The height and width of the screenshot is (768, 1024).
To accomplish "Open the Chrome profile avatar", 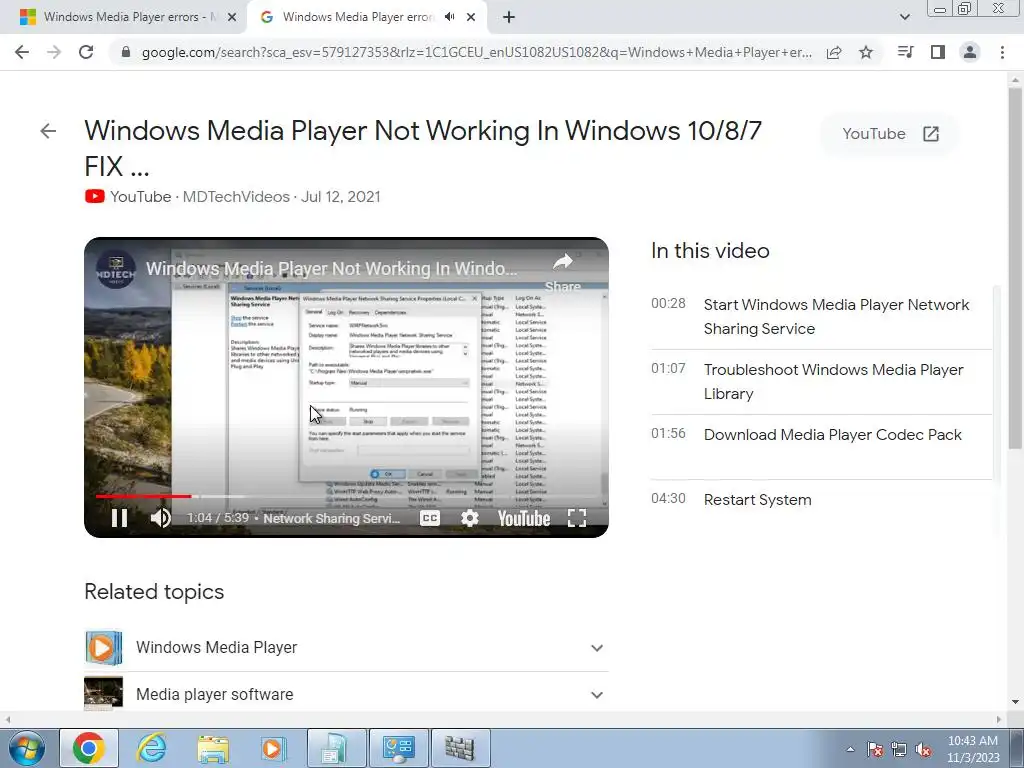I will click(x=970, y=52).
